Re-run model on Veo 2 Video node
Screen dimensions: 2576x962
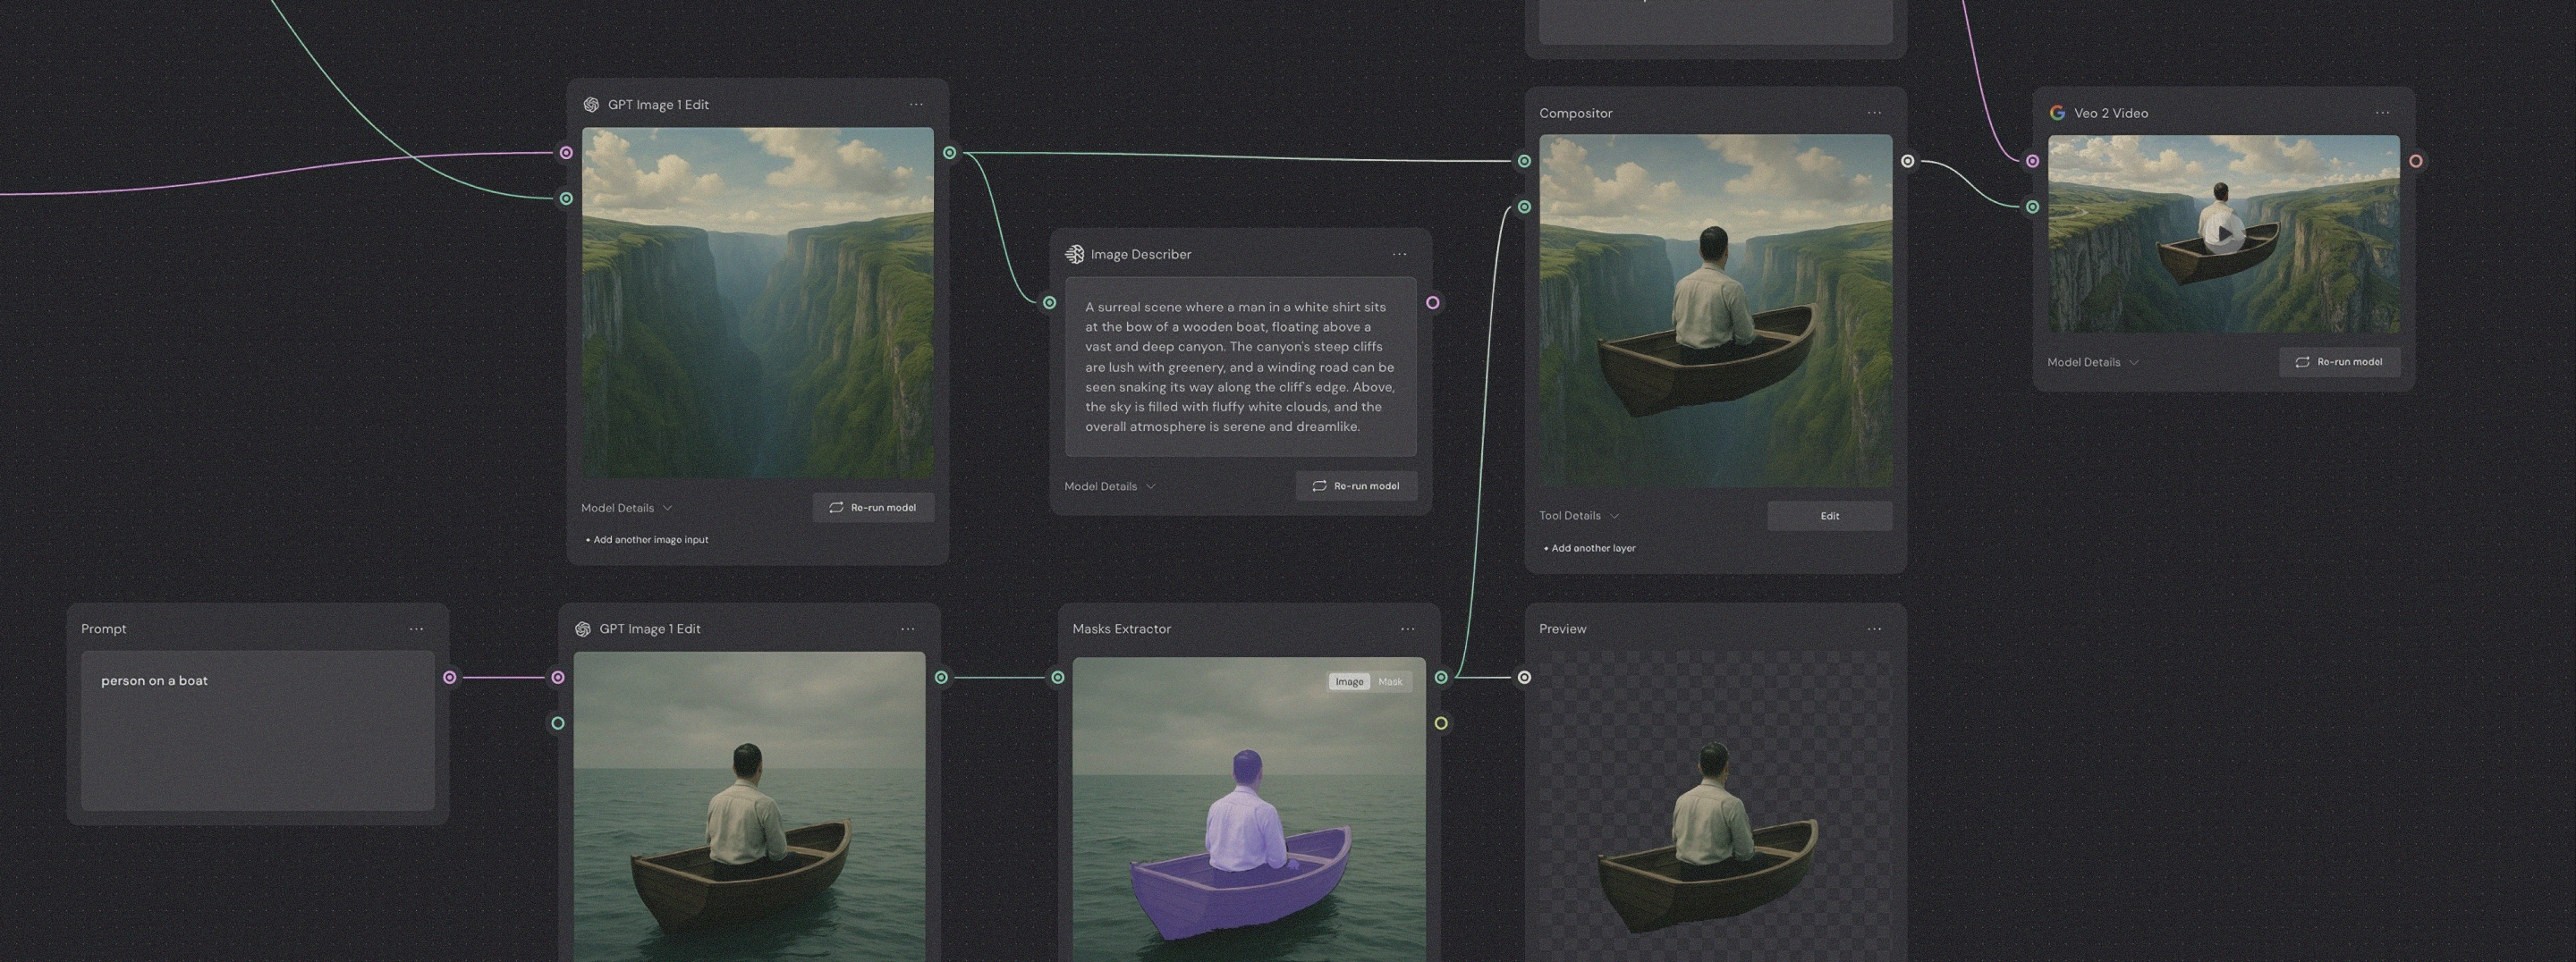(2339, 362)
